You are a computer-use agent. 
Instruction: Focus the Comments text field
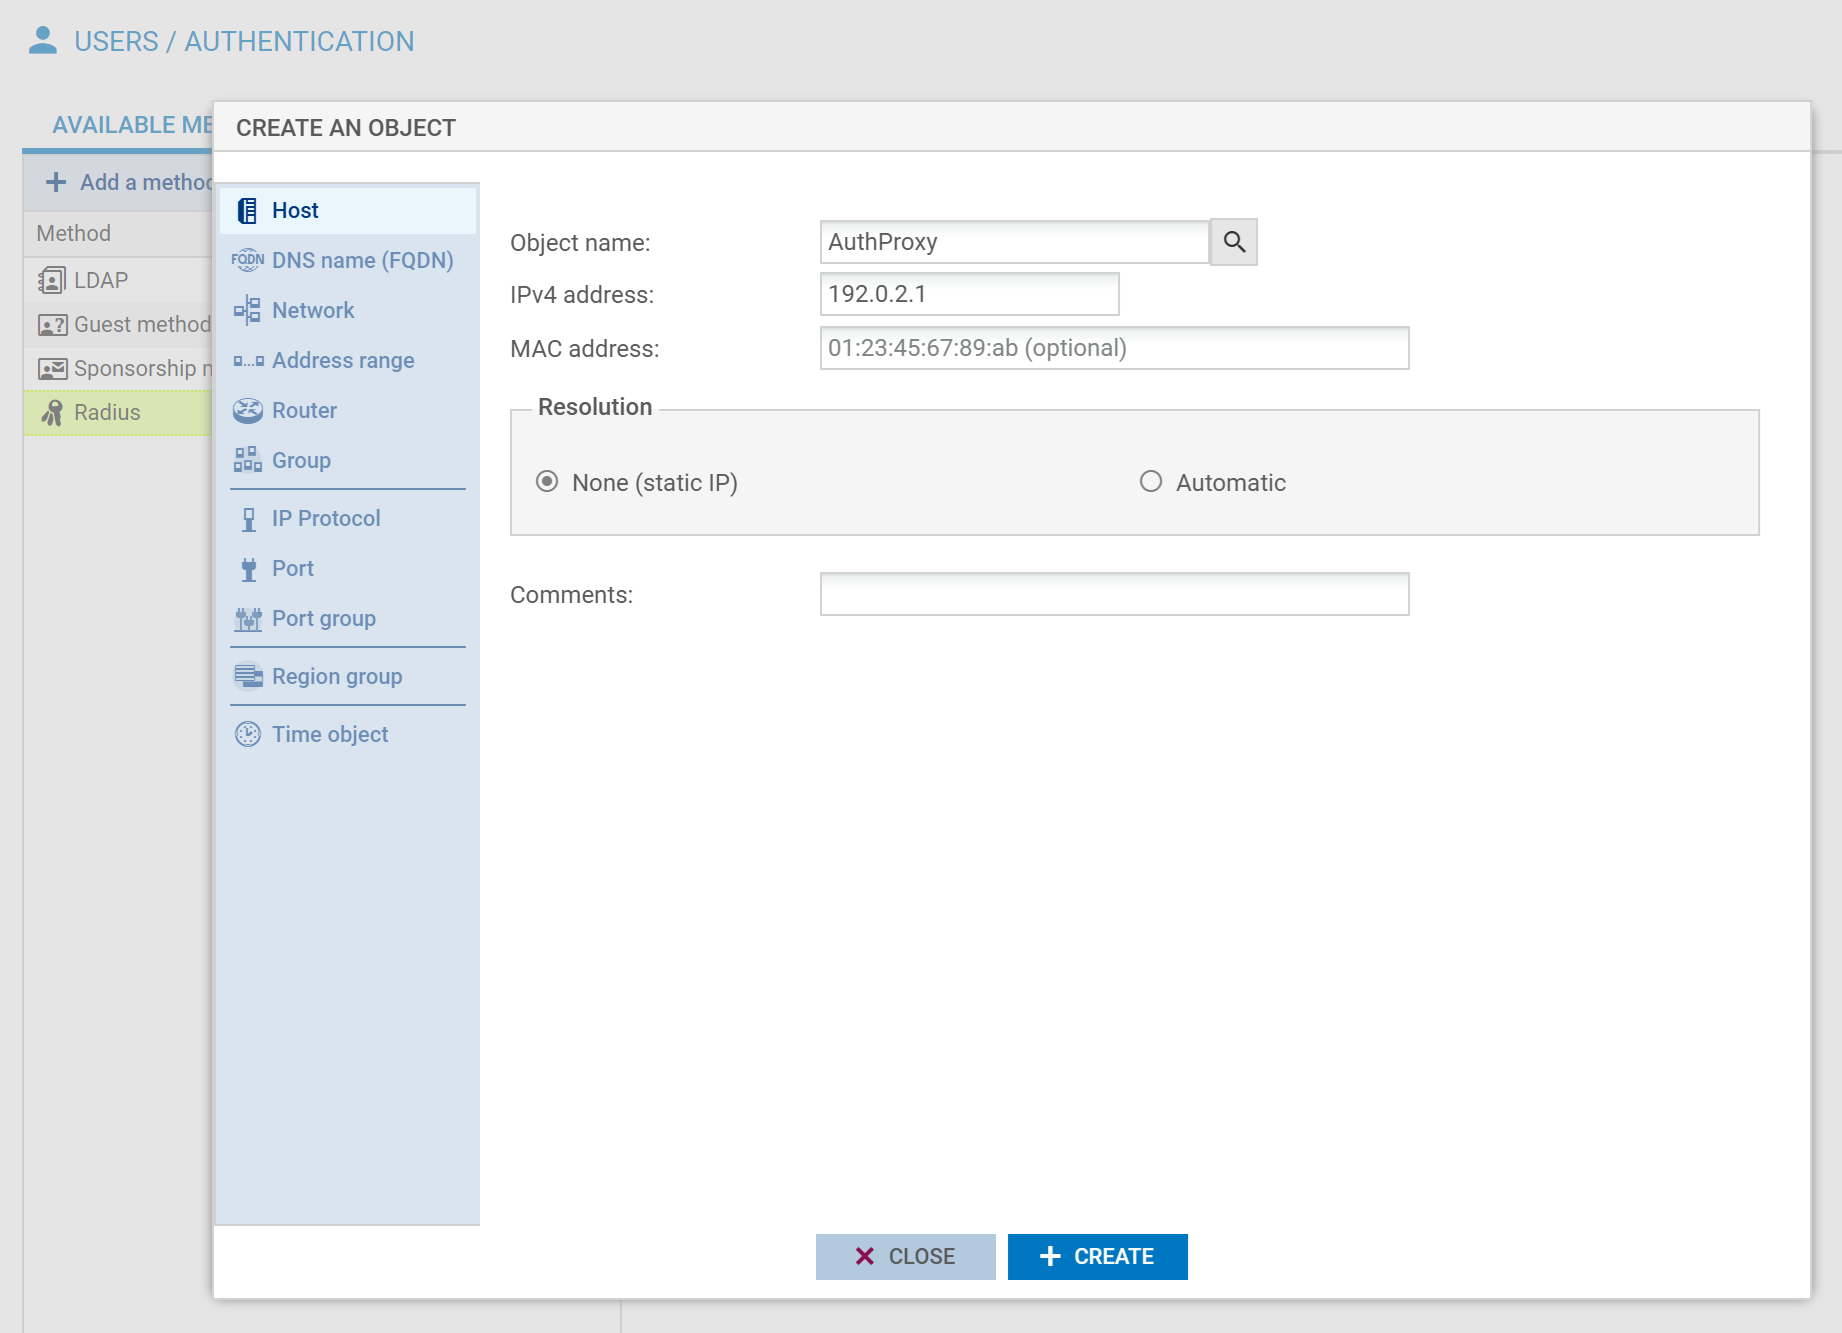coord(1114,594)
